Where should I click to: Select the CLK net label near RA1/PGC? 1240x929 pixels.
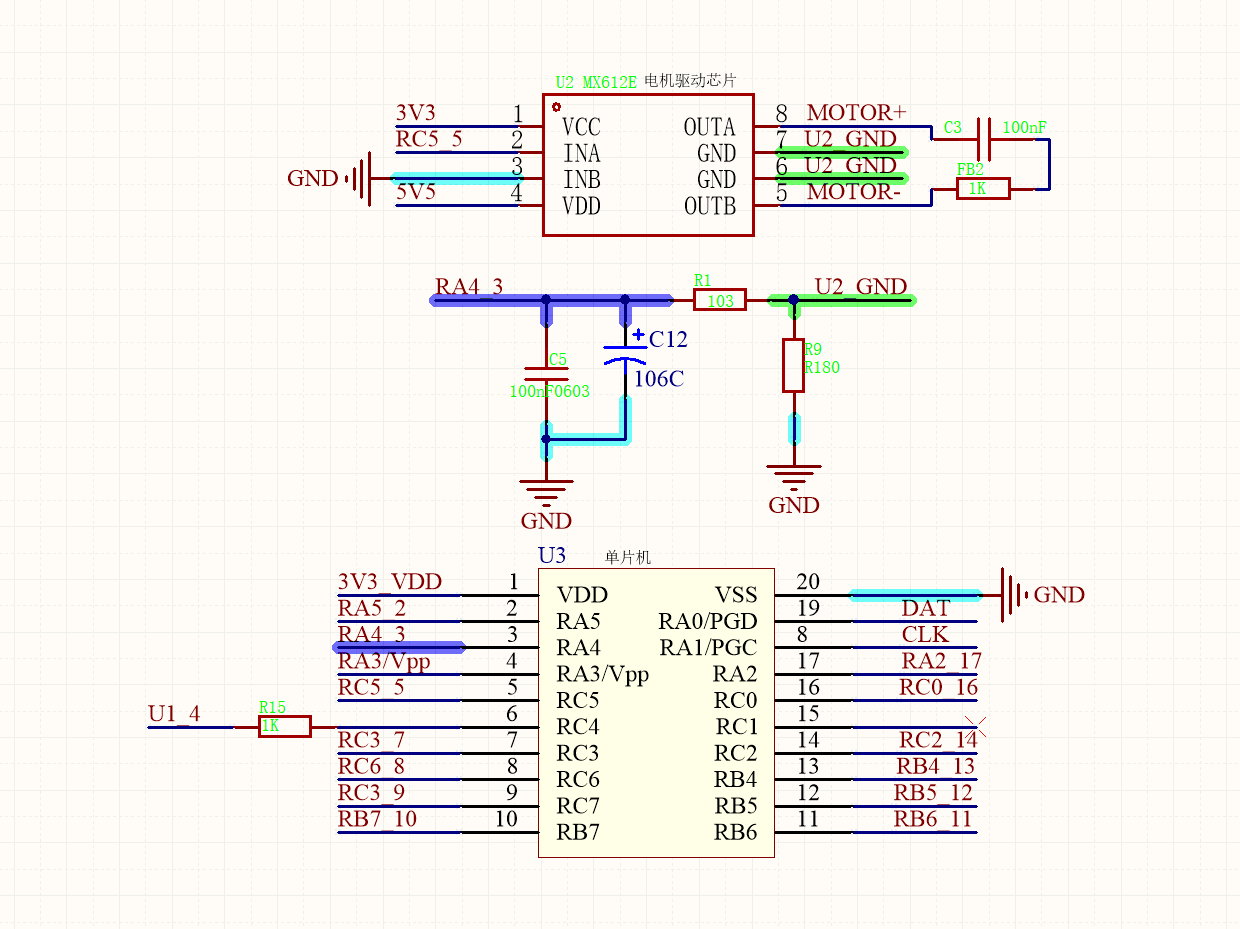pyautogui.click(x=925, y=635)
